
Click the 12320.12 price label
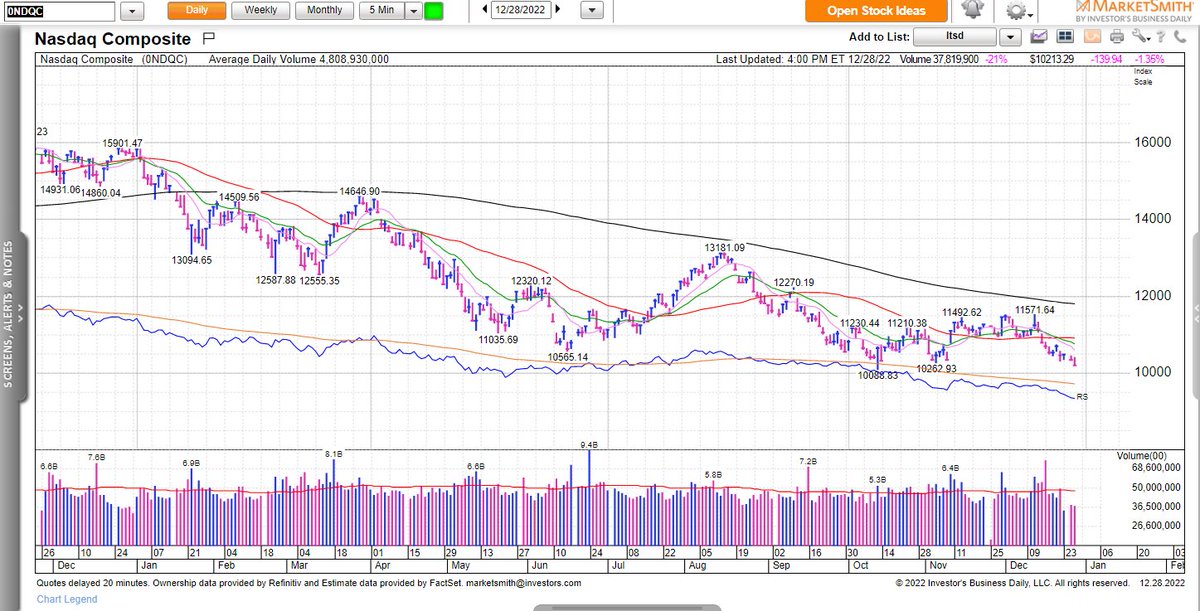pos(532,282)
